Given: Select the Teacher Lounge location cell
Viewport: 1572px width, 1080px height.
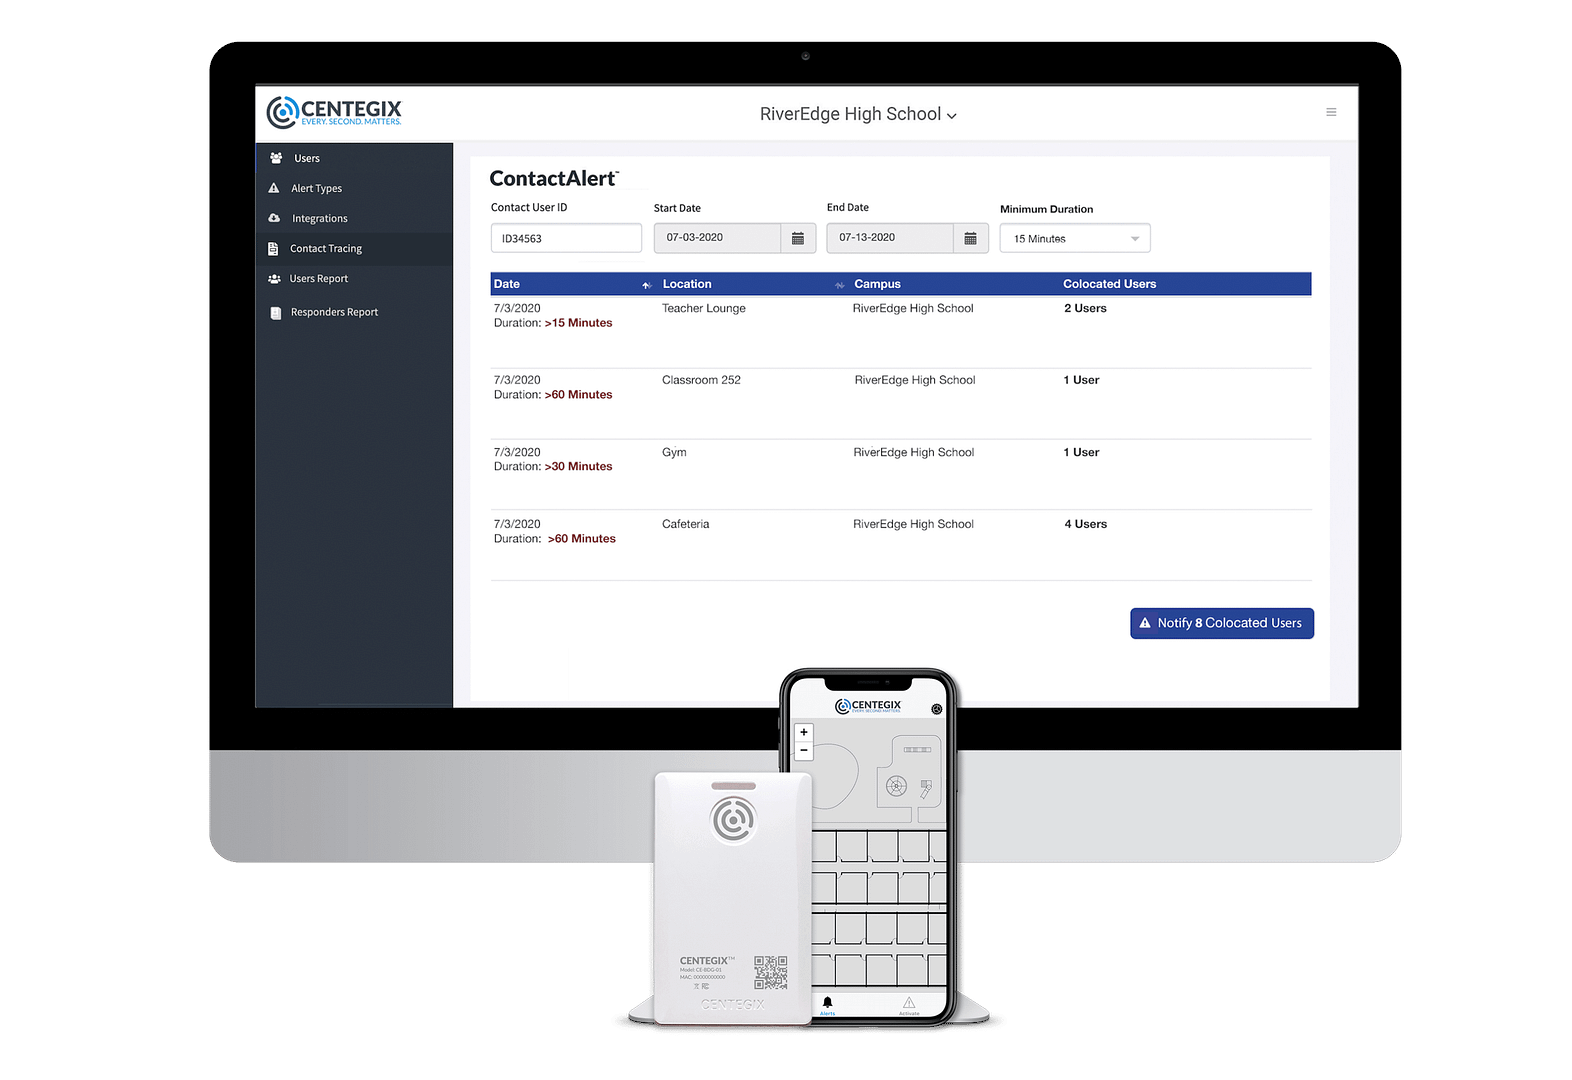Looking at the screenshot, I should pos(704,308).
